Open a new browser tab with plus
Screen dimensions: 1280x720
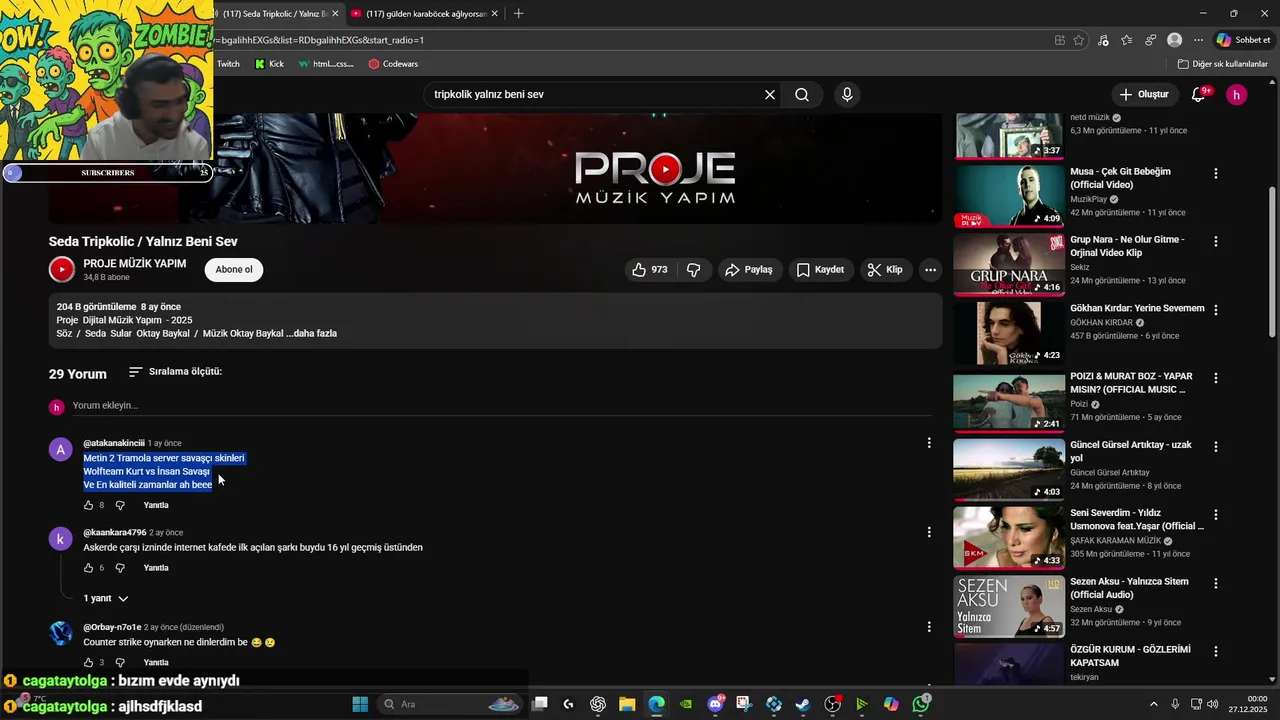click(518, 14)
